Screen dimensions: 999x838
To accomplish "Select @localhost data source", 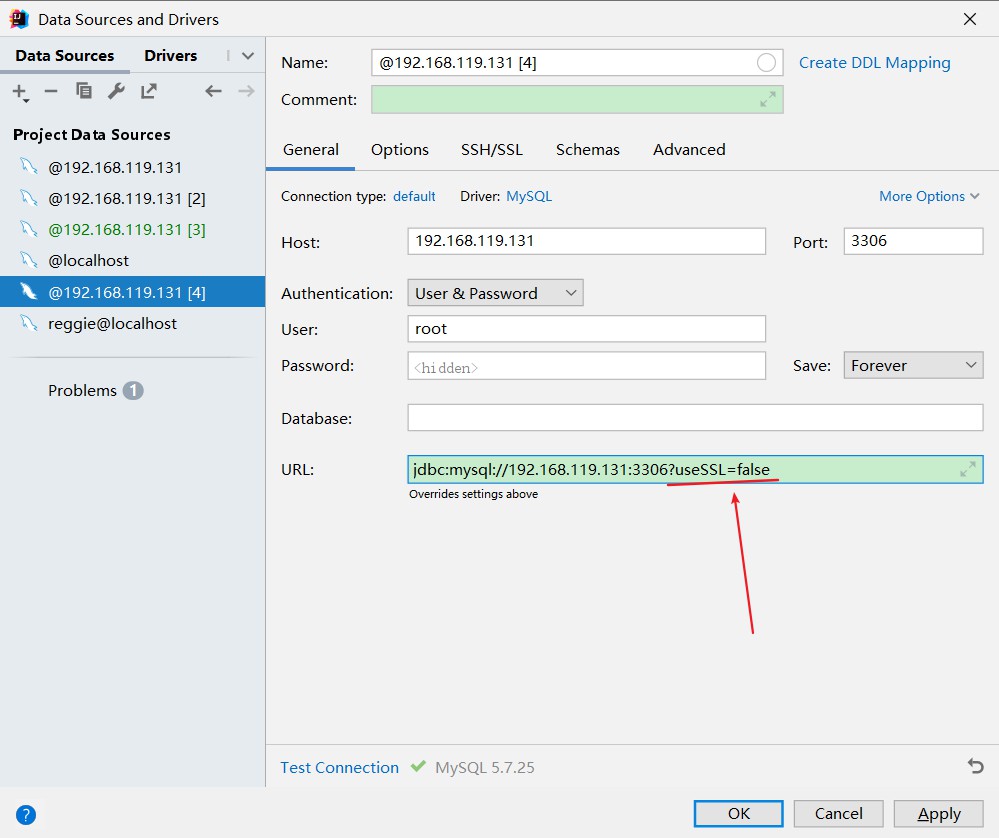I will [x=133, y=260].
